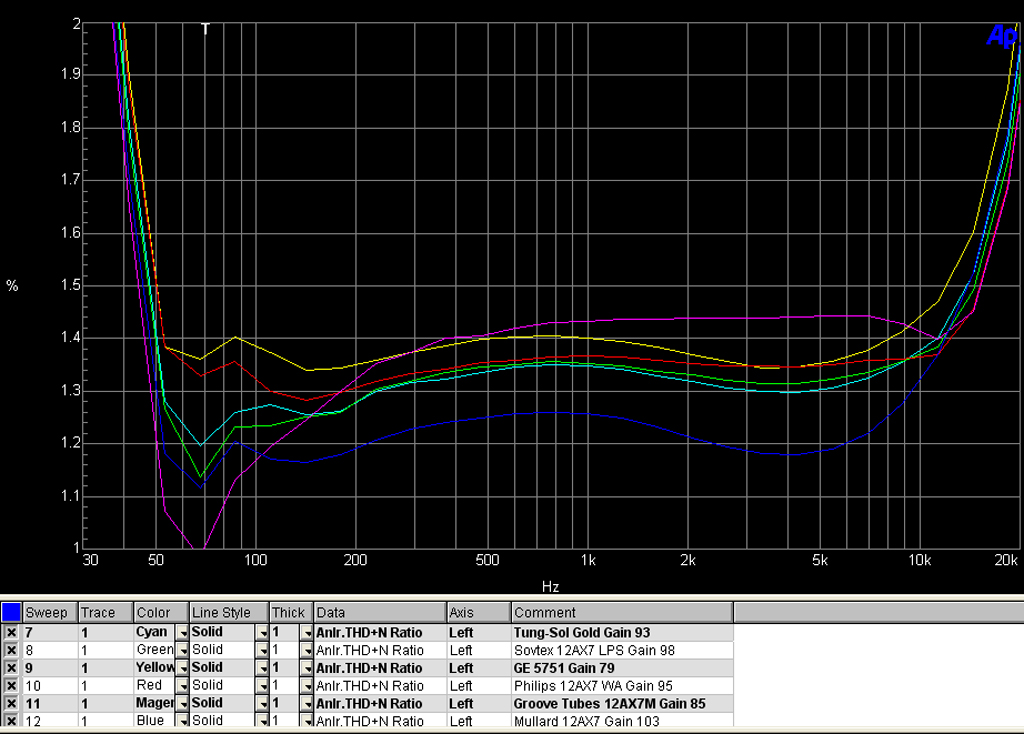Viewport: 1024px width, 734px height.
Task: Click sweep number 12 cell
Action: [x=50, y=721]
